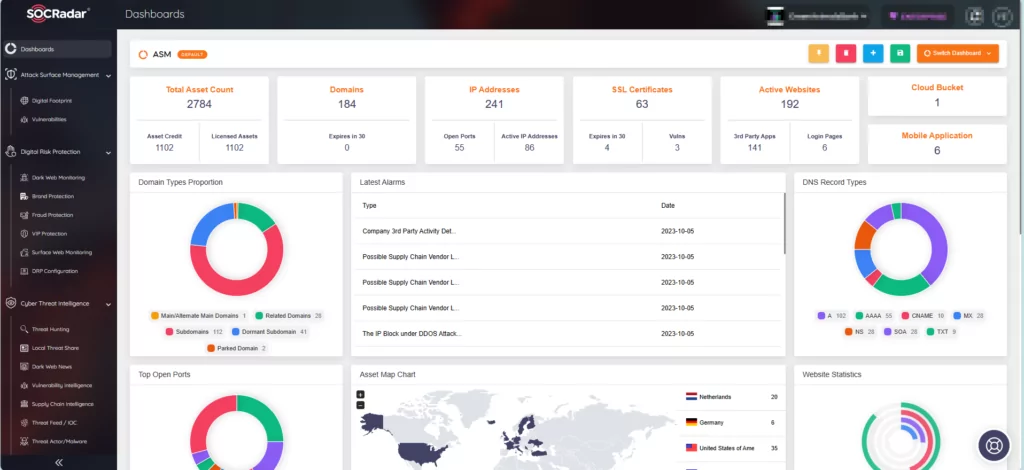Open Brand Protection page
Image resolution: width=1024 pixels, height=470 pixels.
[53, 196]
